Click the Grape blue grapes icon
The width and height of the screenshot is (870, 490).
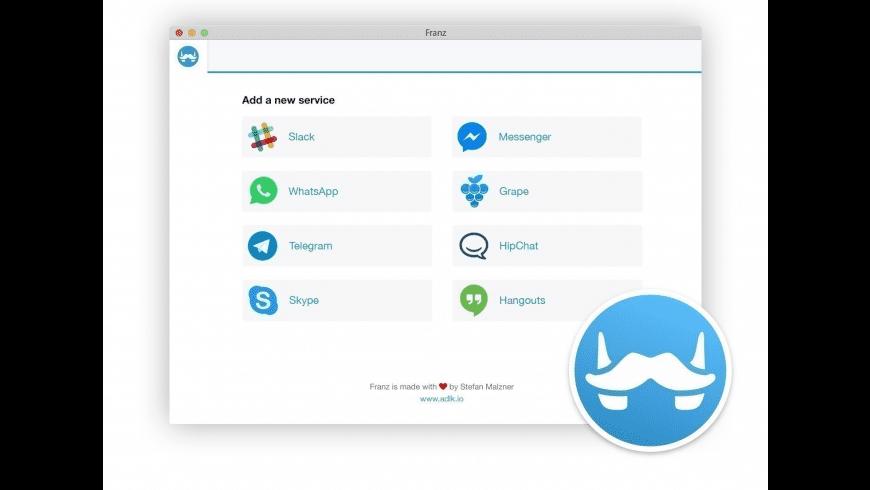(474, 191)
